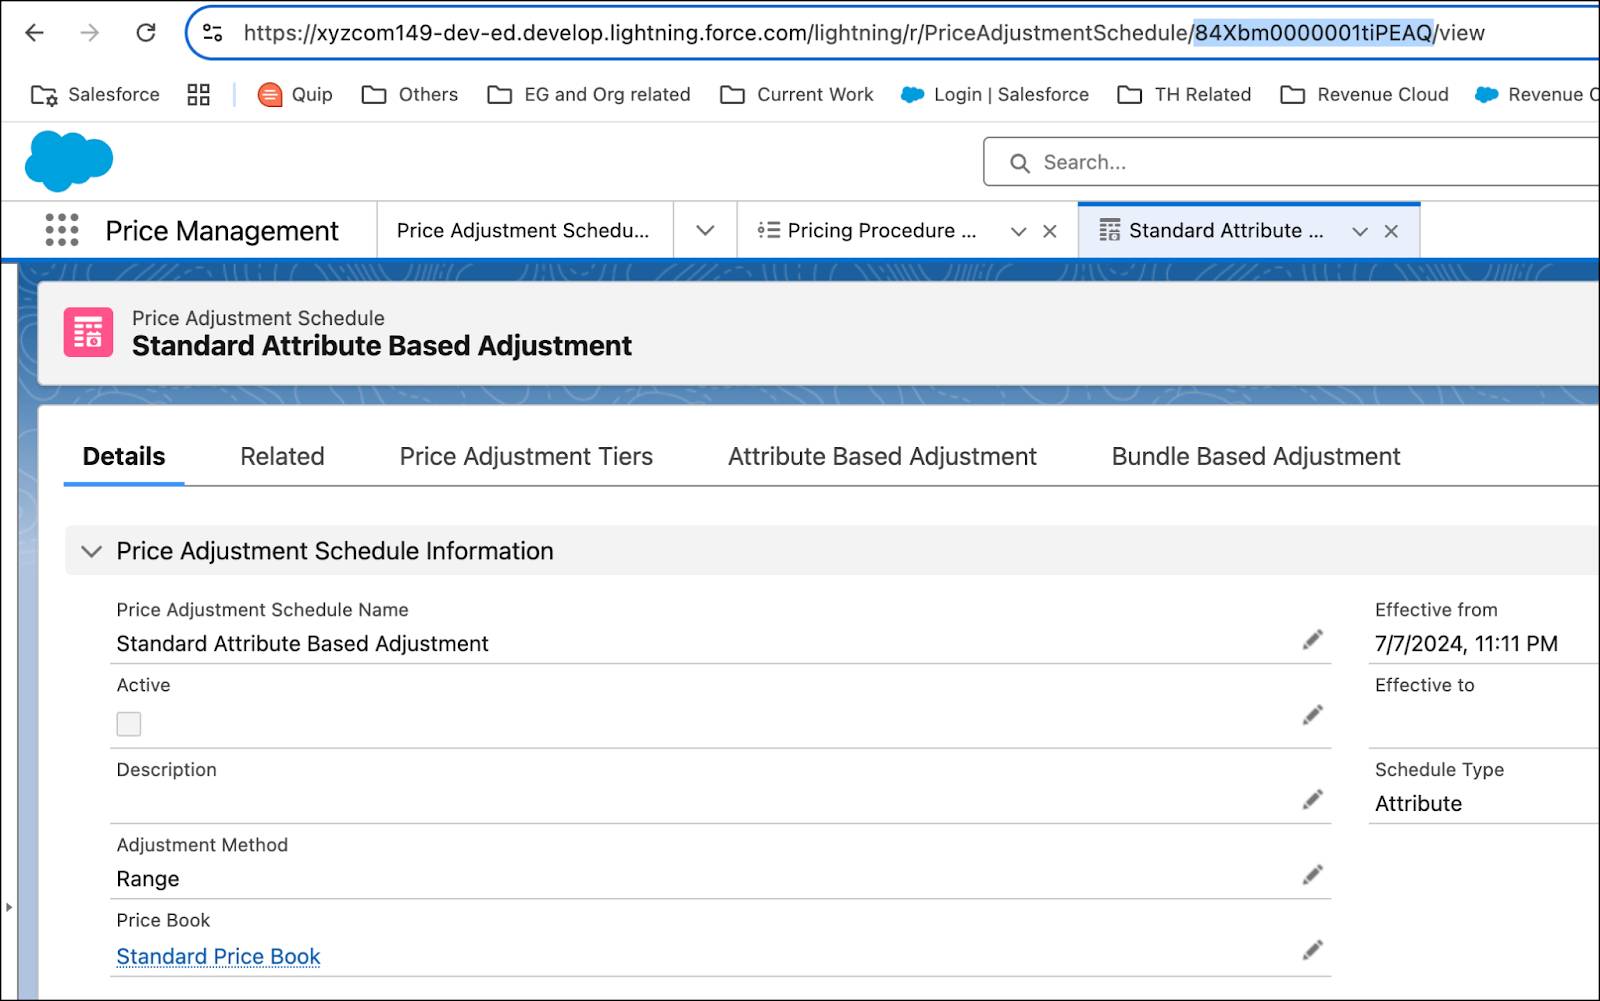The image size is (1600, 1001).
Task: Toggle the Active checkbox
Action: pos(129,724)
